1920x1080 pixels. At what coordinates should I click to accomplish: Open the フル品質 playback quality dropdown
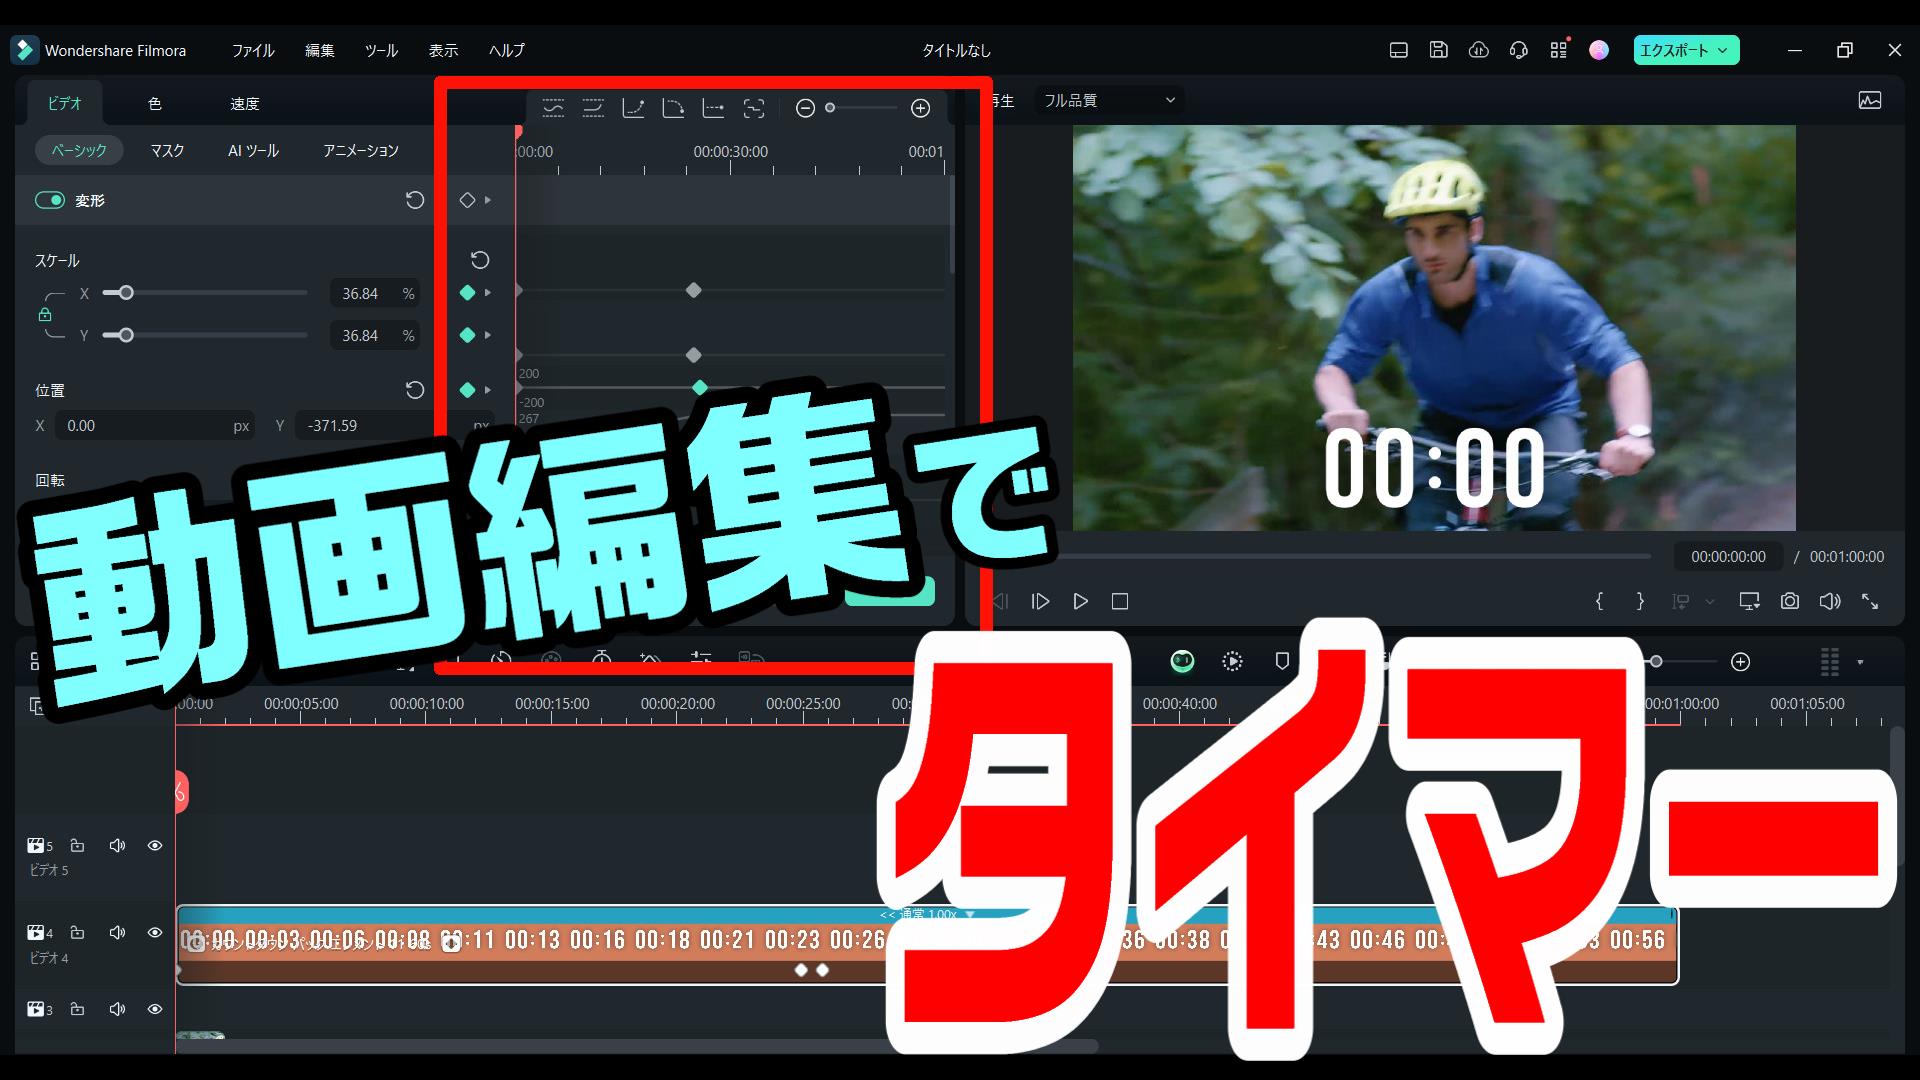[1108, 100]
